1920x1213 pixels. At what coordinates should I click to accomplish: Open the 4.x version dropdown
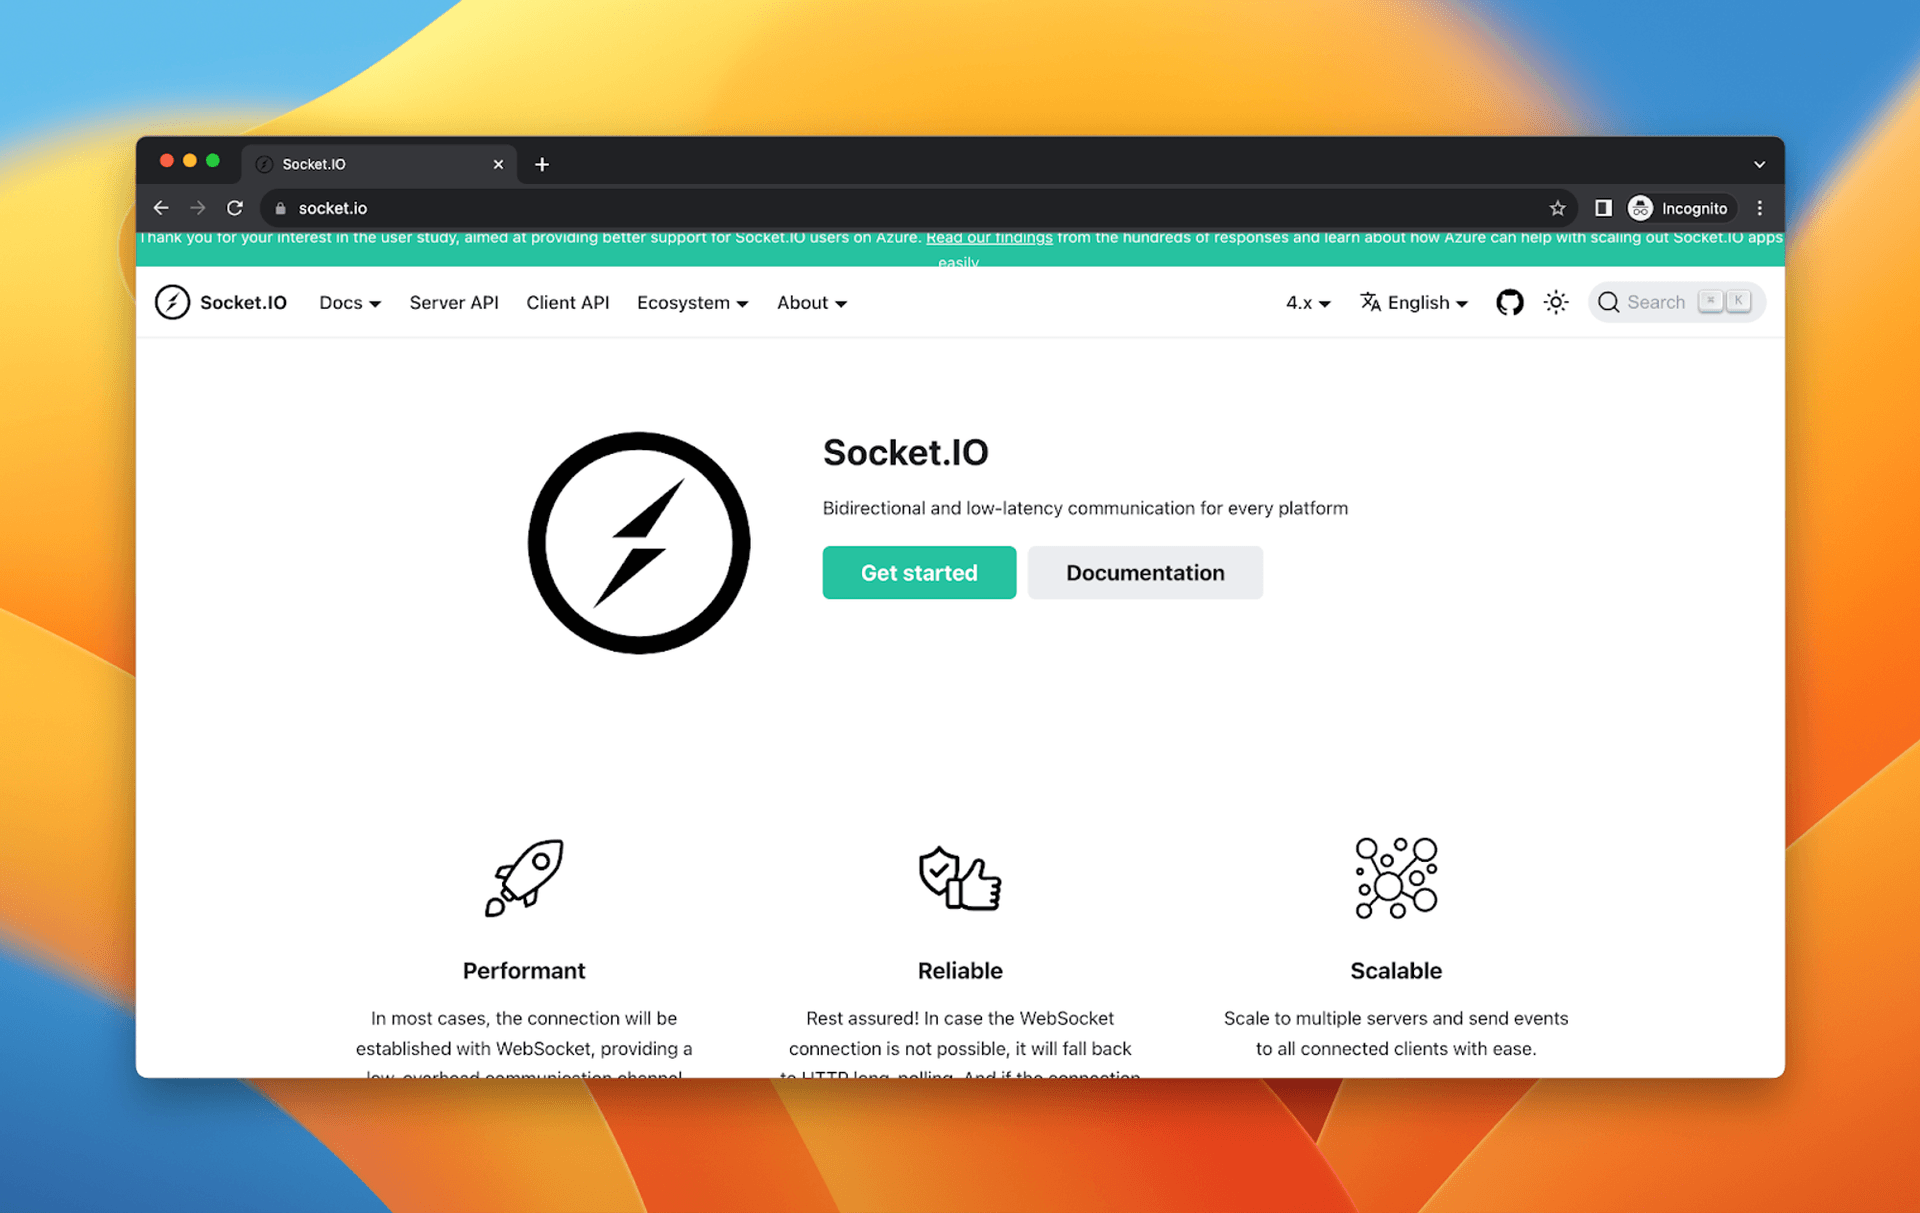(x=1307, y=302)
